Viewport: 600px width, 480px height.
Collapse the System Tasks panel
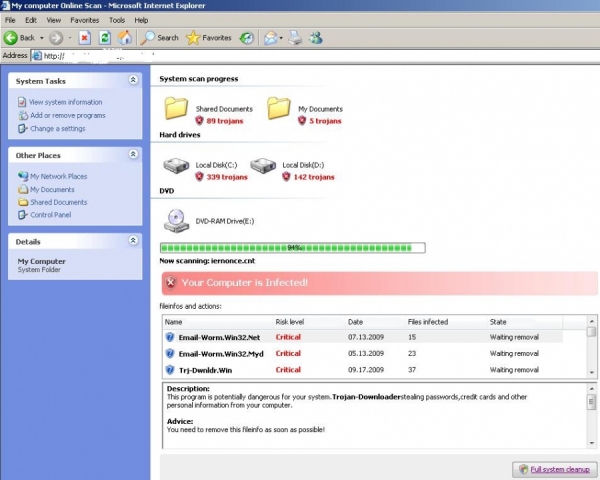(x=133, y=80)
